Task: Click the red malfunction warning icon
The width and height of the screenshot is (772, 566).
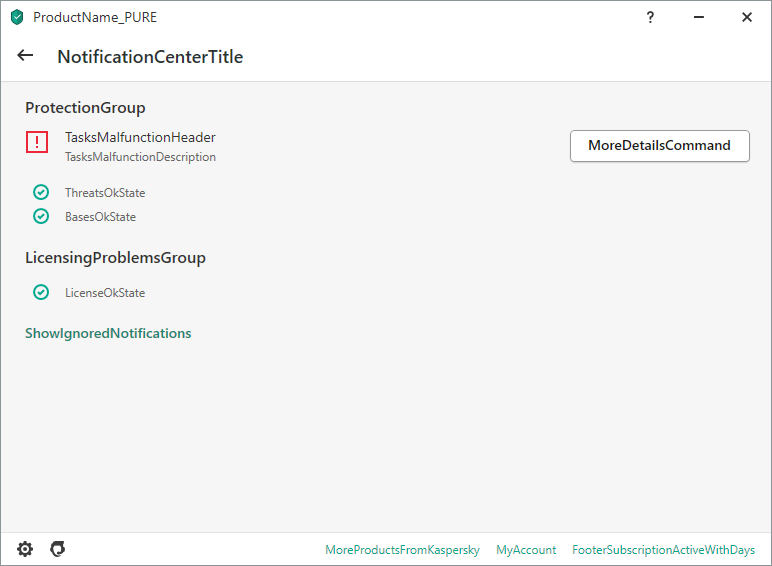Action: click(x=37, y=143)
